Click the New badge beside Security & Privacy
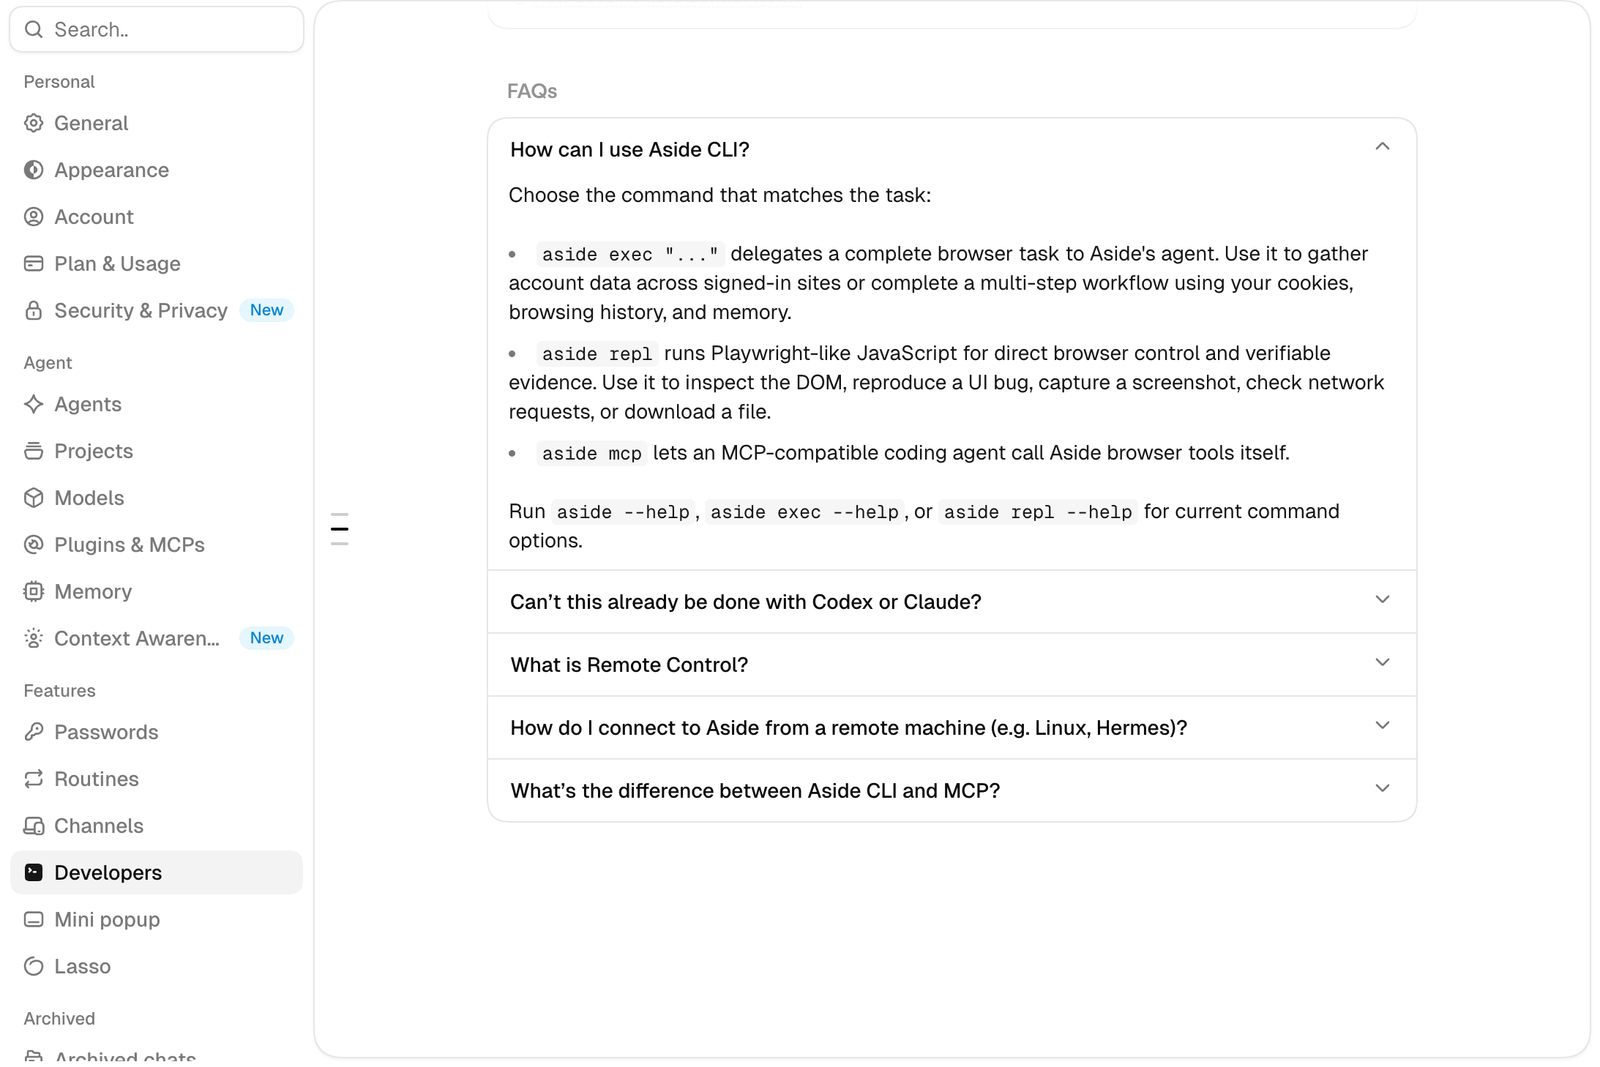Viewport: 1600px width, 1067px height. [267, 310]
